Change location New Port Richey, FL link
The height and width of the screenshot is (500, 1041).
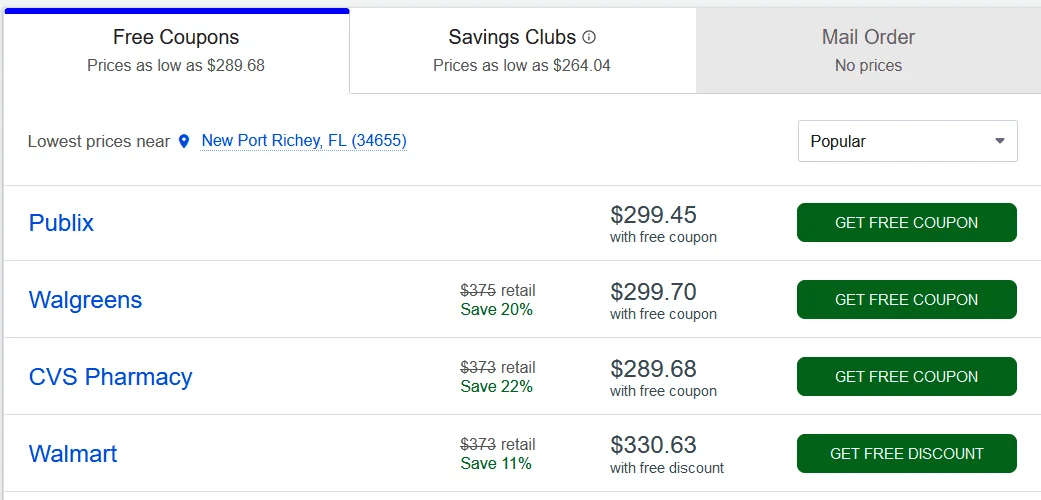304,141
